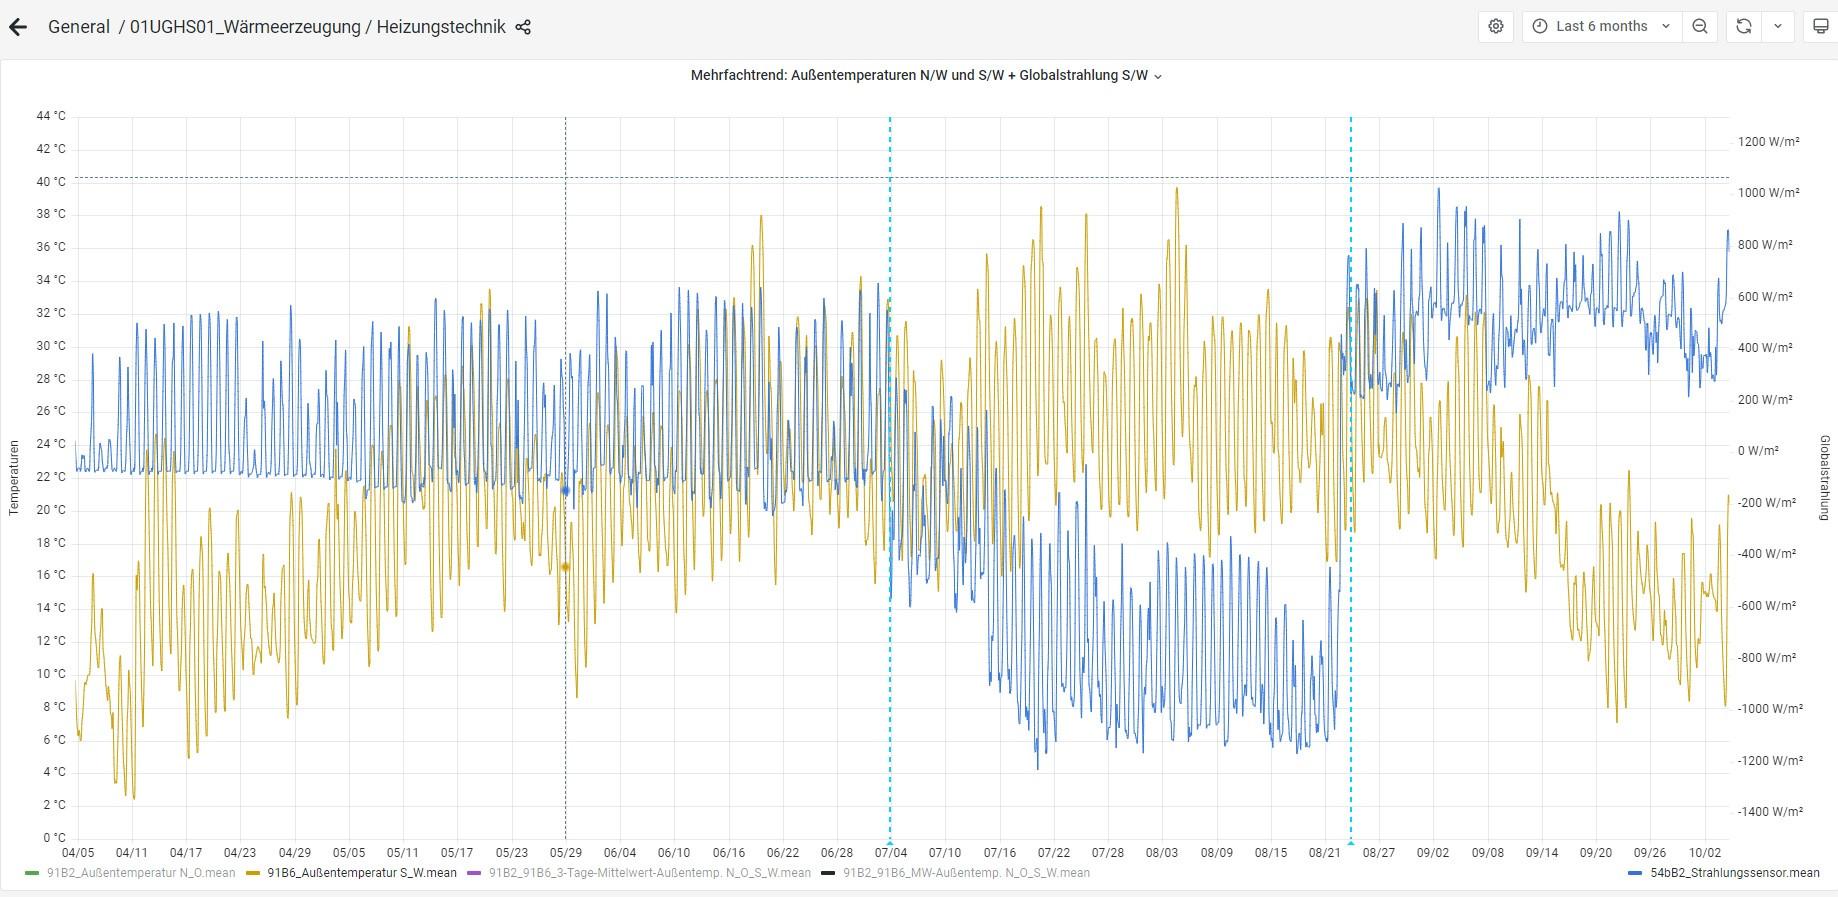Cycle view mode with monitor icon

coord(1821,26)
